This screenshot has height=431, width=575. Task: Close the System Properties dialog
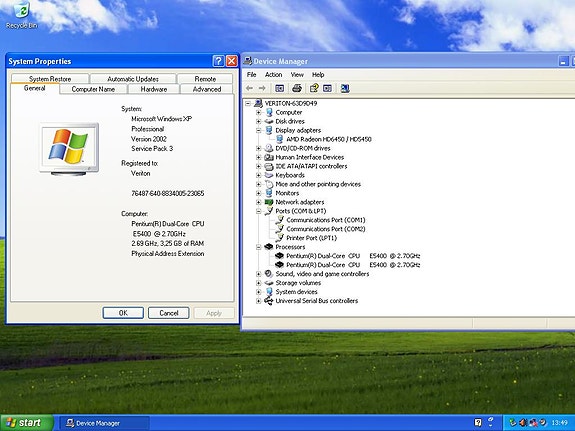[232, 61]
